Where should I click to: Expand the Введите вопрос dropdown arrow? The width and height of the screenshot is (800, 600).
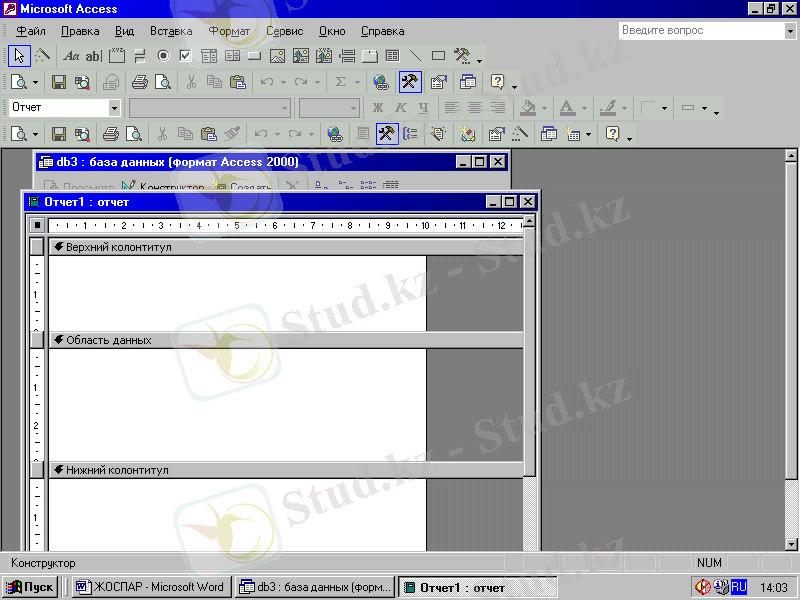pos(790,31)
